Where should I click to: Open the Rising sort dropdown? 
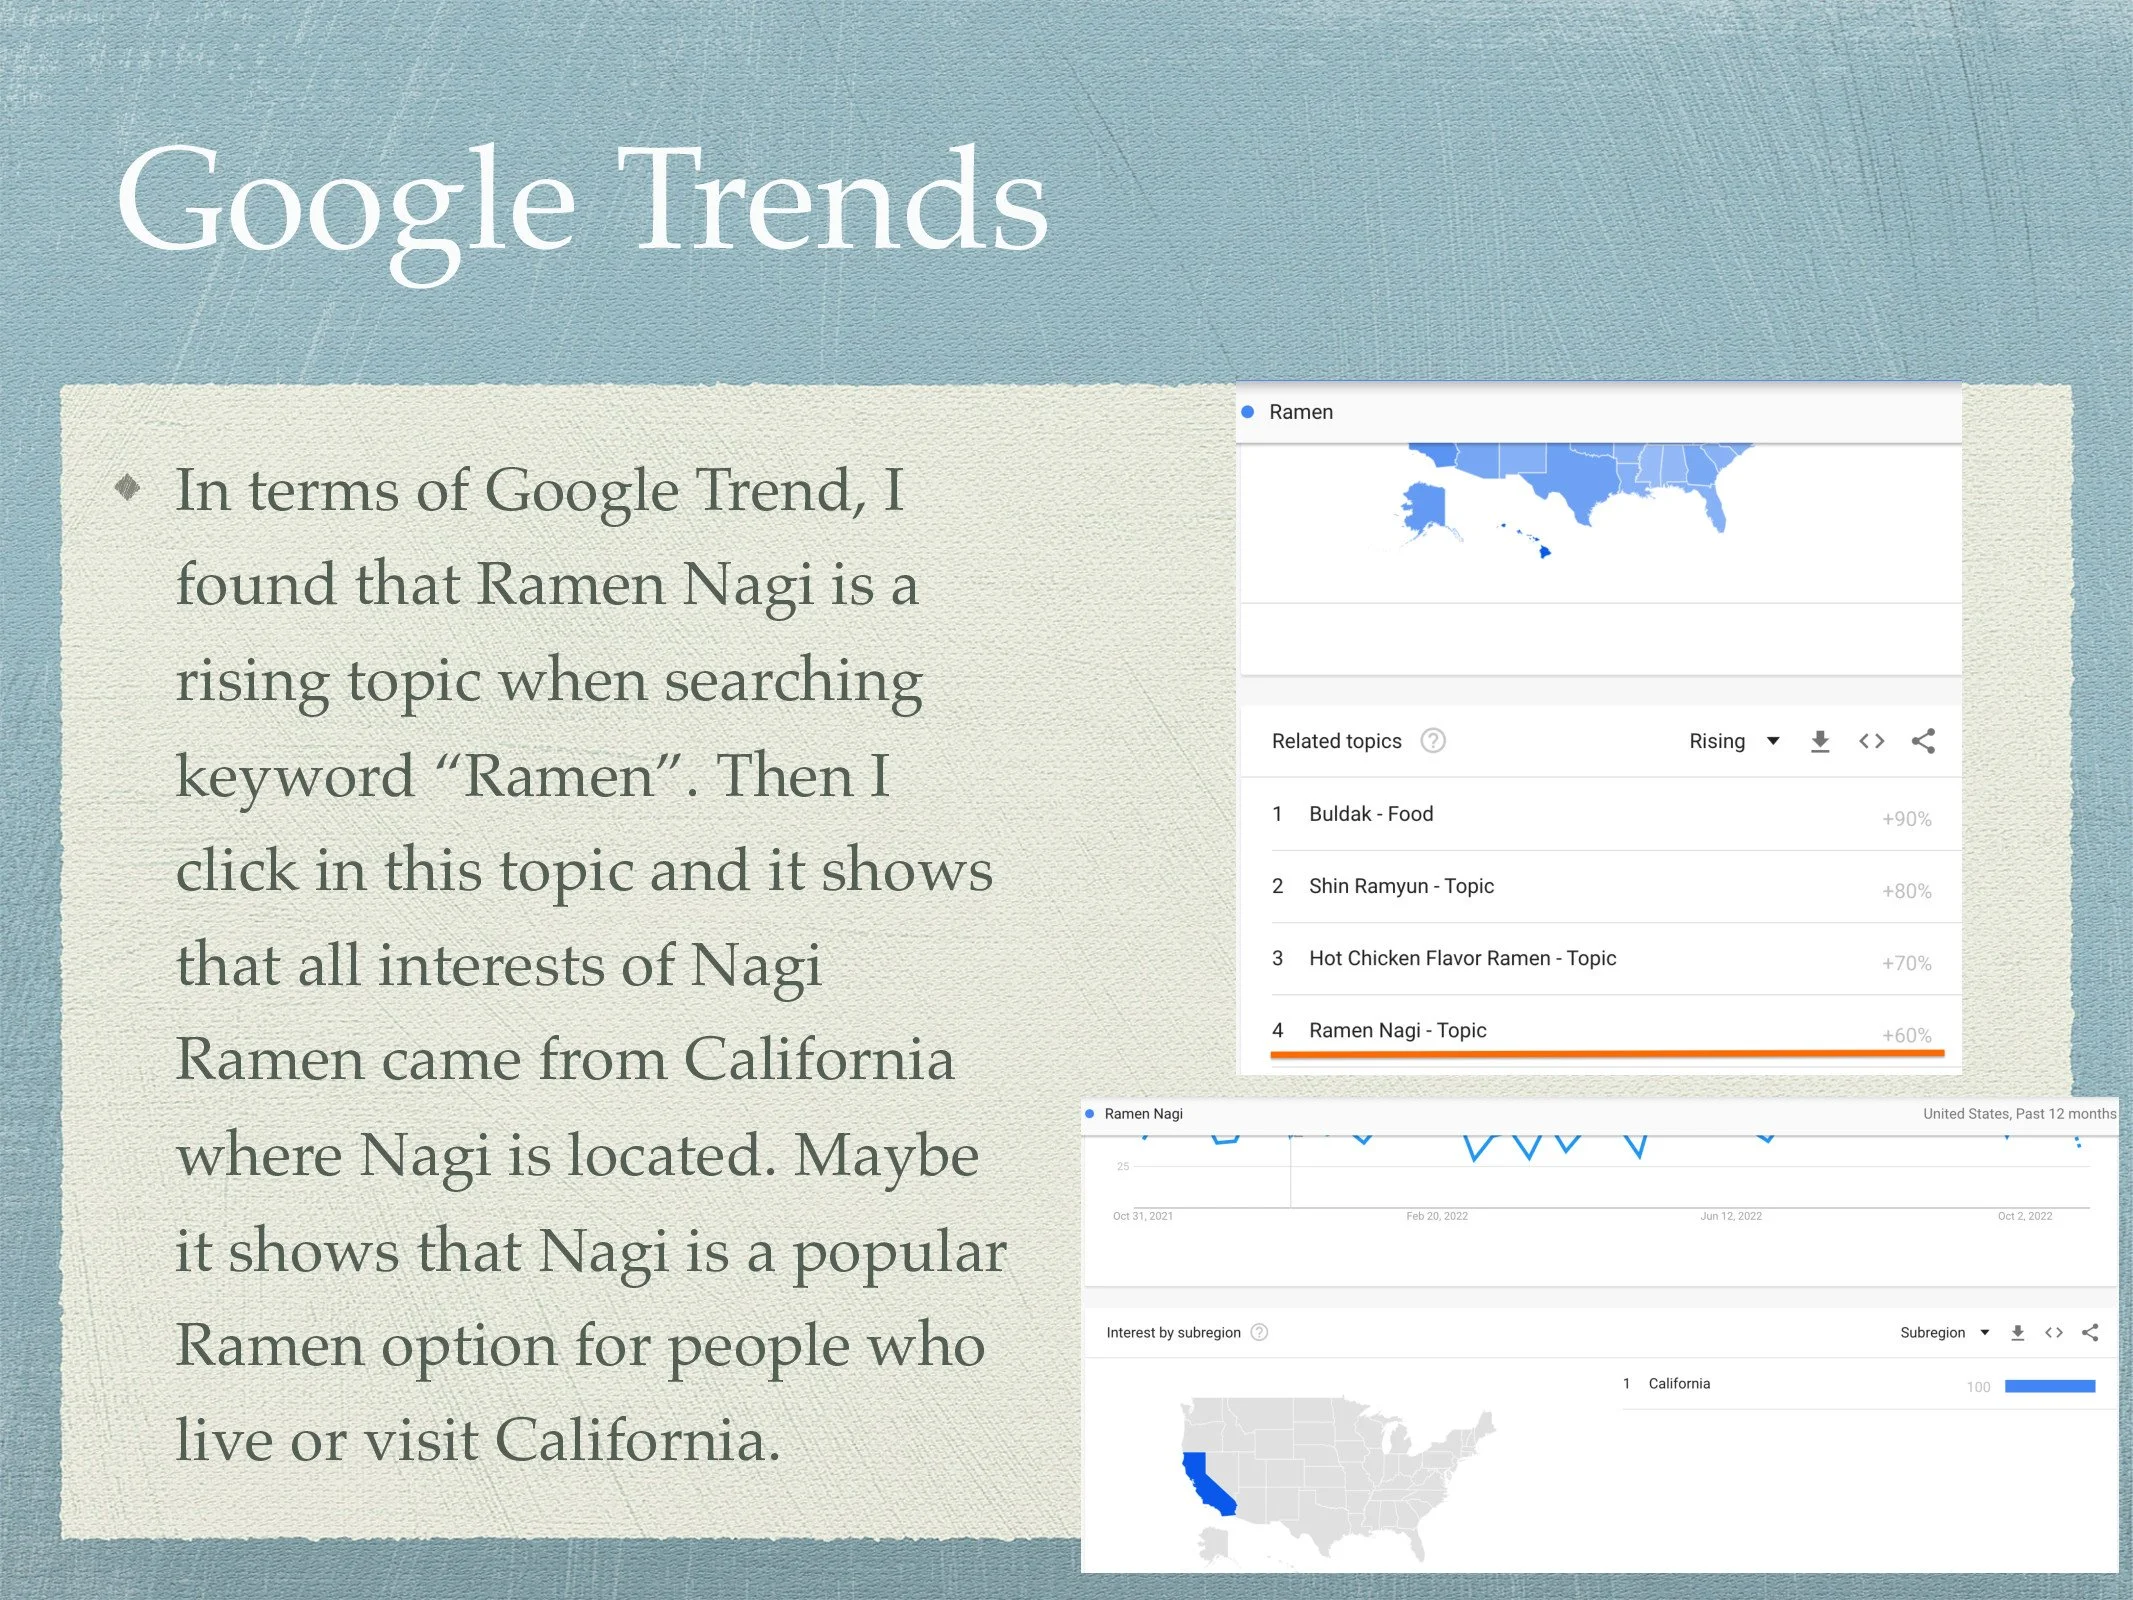pos(1717,741)
